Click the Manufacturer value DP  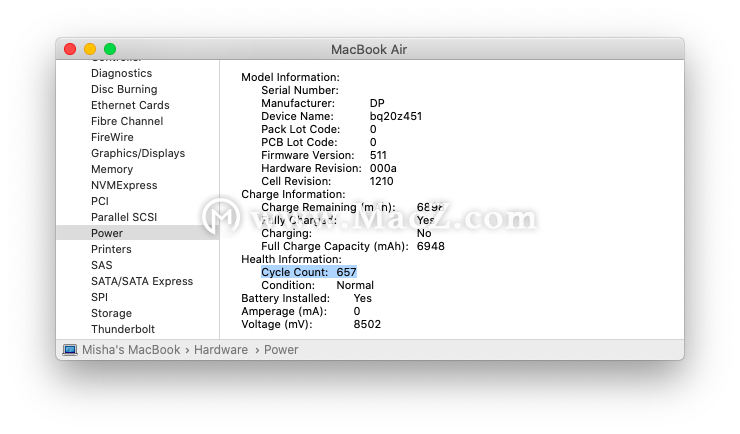pyautogui.click(x=377, y=103)
